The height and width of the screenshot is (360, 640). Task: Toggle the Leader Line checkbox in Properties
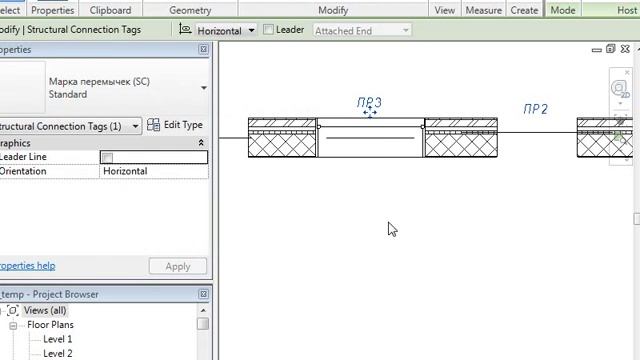[x=107, y=158]
